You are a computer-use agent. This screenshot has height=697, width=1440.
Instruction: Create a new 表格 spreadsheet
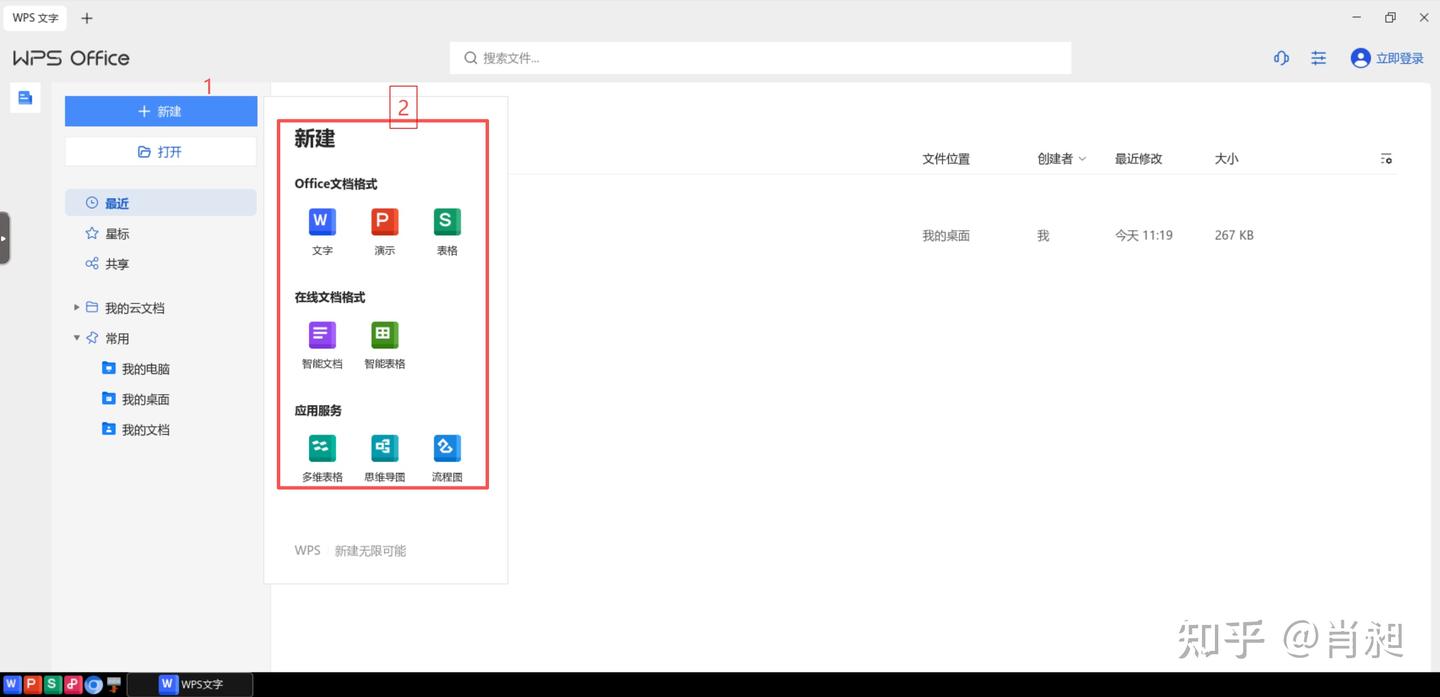(447, 231)
